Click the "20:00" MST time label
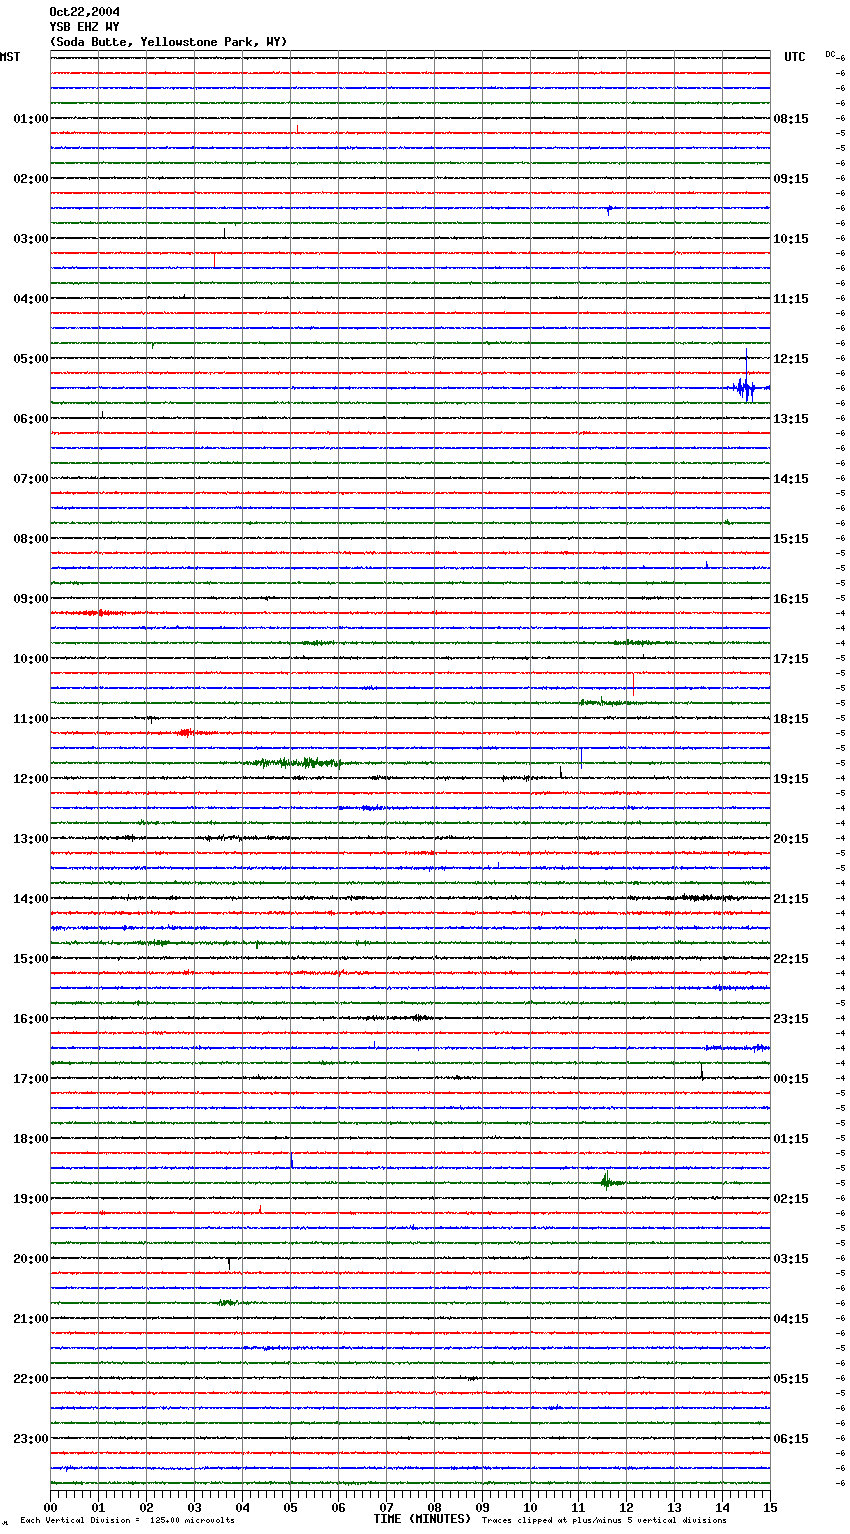Screen dimensions: 850x1534 click(31, 1259)
